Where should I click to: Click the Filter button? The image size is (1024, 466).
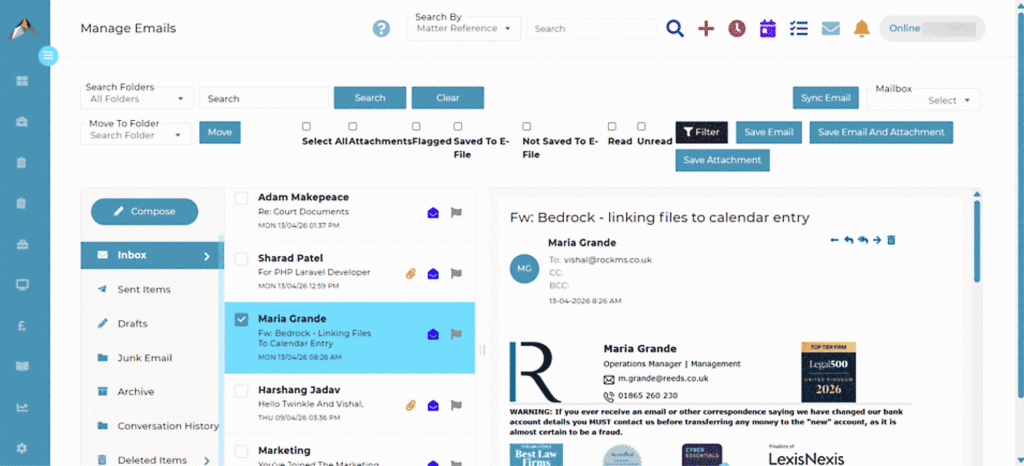[701, 132]
